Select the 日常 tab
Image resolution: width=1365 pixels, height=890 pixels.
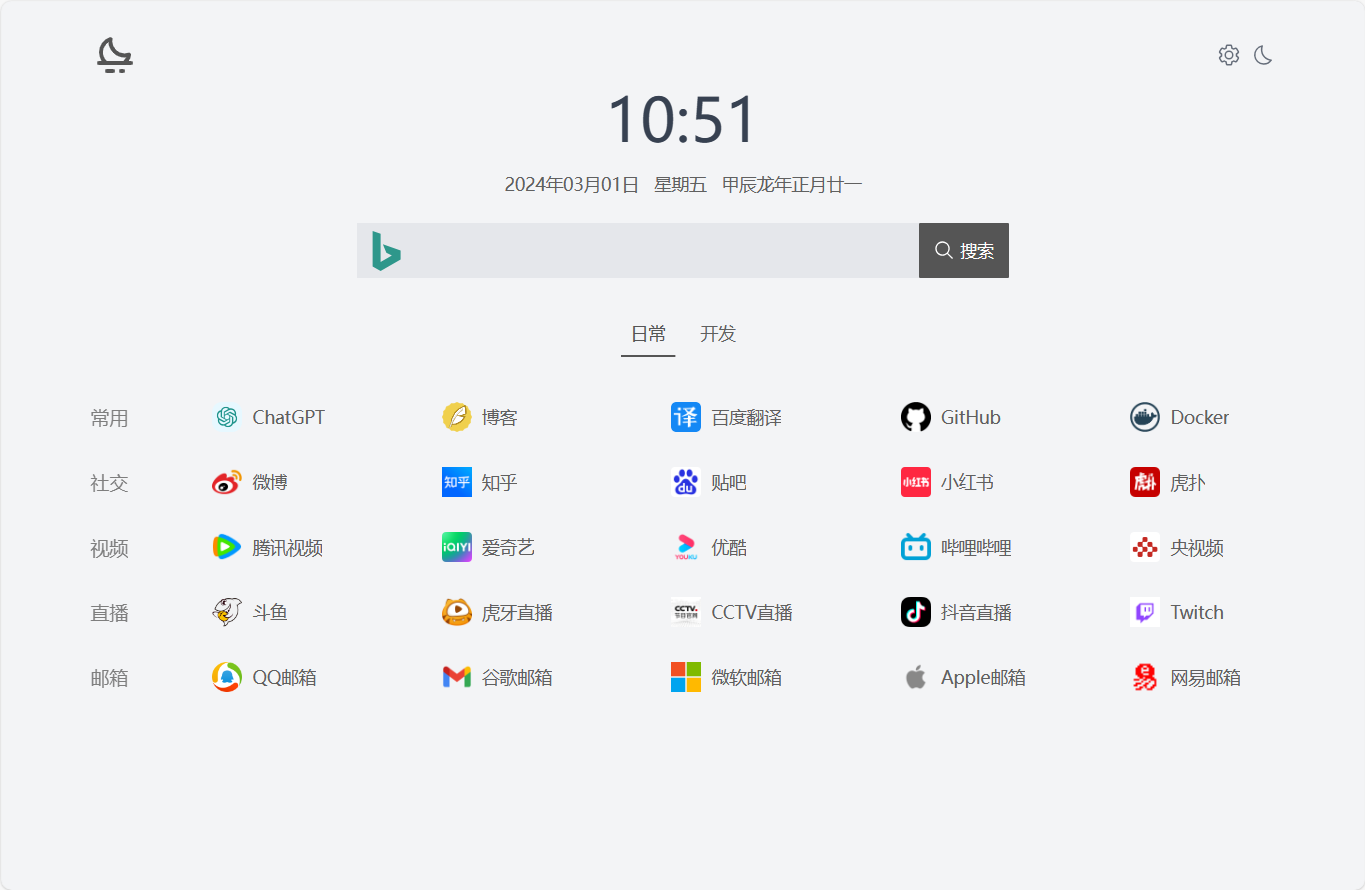pyautogui.click(x=648, y=334)
